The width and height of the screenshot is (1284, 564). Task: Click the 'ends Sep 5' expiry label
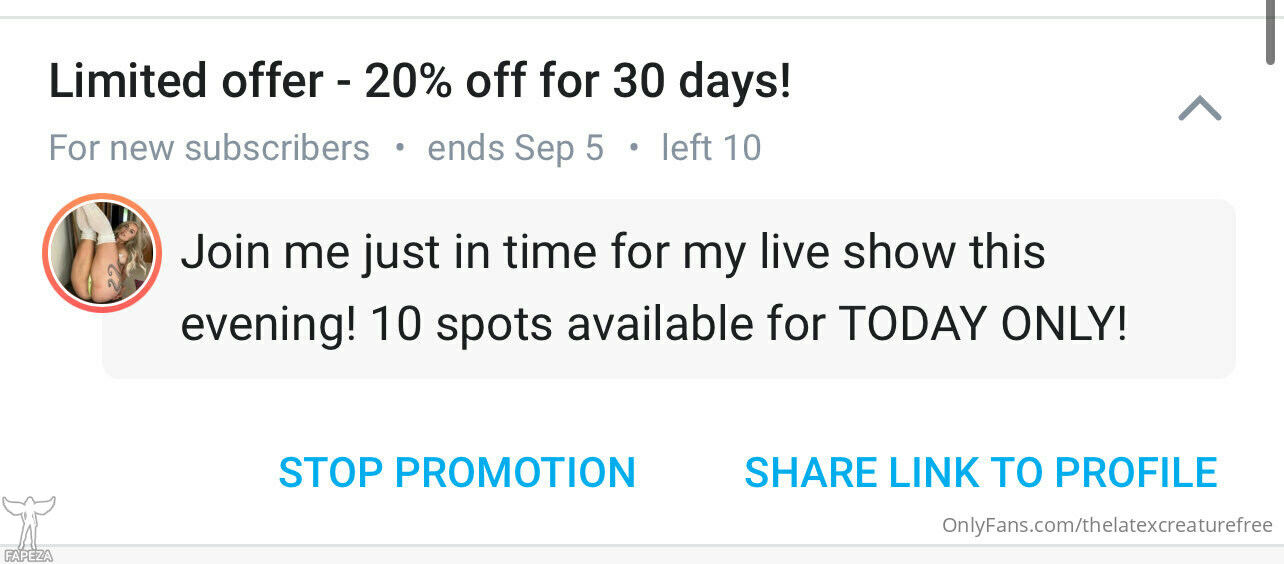(x=516, y=148)
